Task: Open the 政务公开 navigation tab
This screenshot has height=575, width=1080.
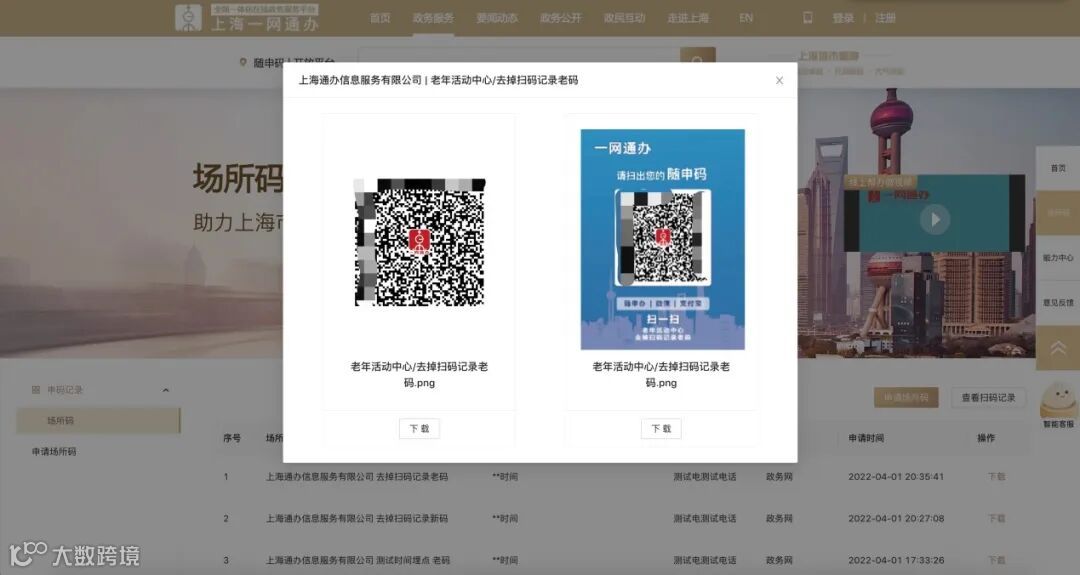Action: point(561,18)
